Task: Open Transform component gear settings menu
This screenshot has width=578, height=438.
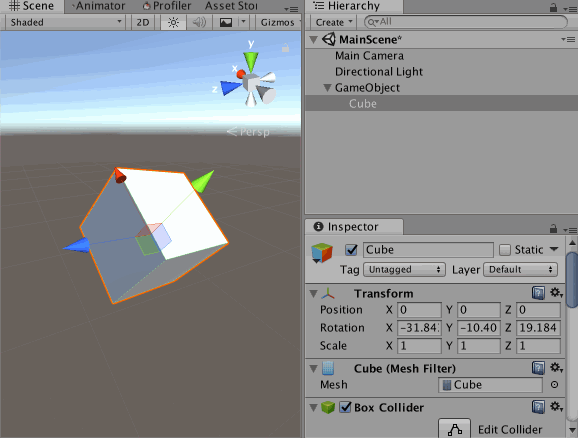Action: (x=556, y=293)
